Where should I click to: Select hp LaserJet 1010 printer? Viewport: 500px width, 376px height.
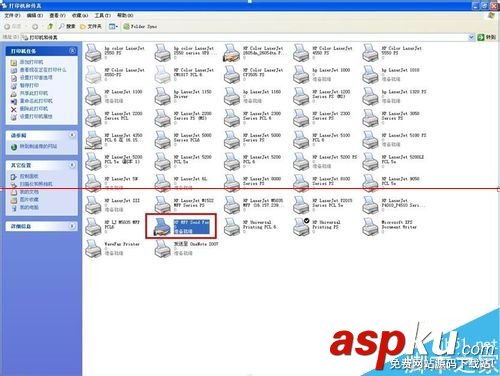click(x=391, y=74)
